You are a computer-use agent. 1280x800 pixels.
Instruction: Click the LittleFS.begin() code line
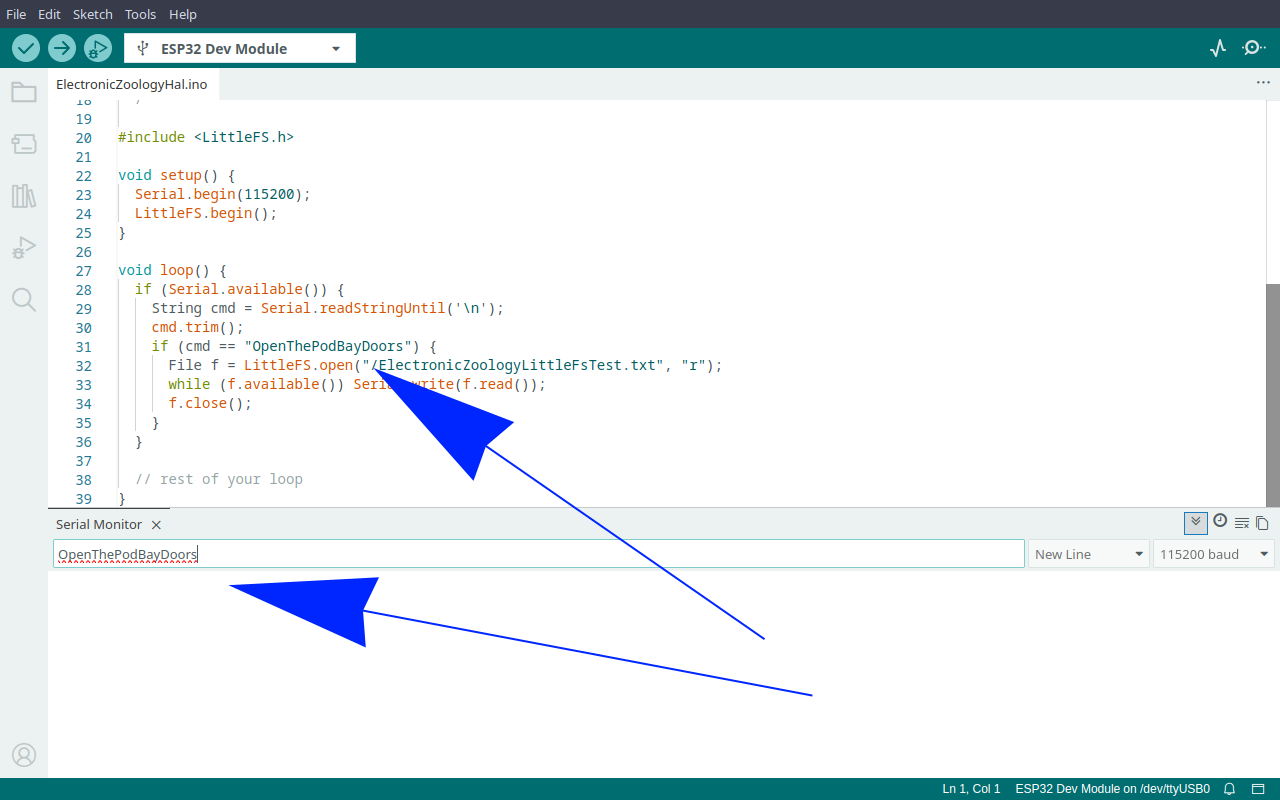tap(206, 214)
